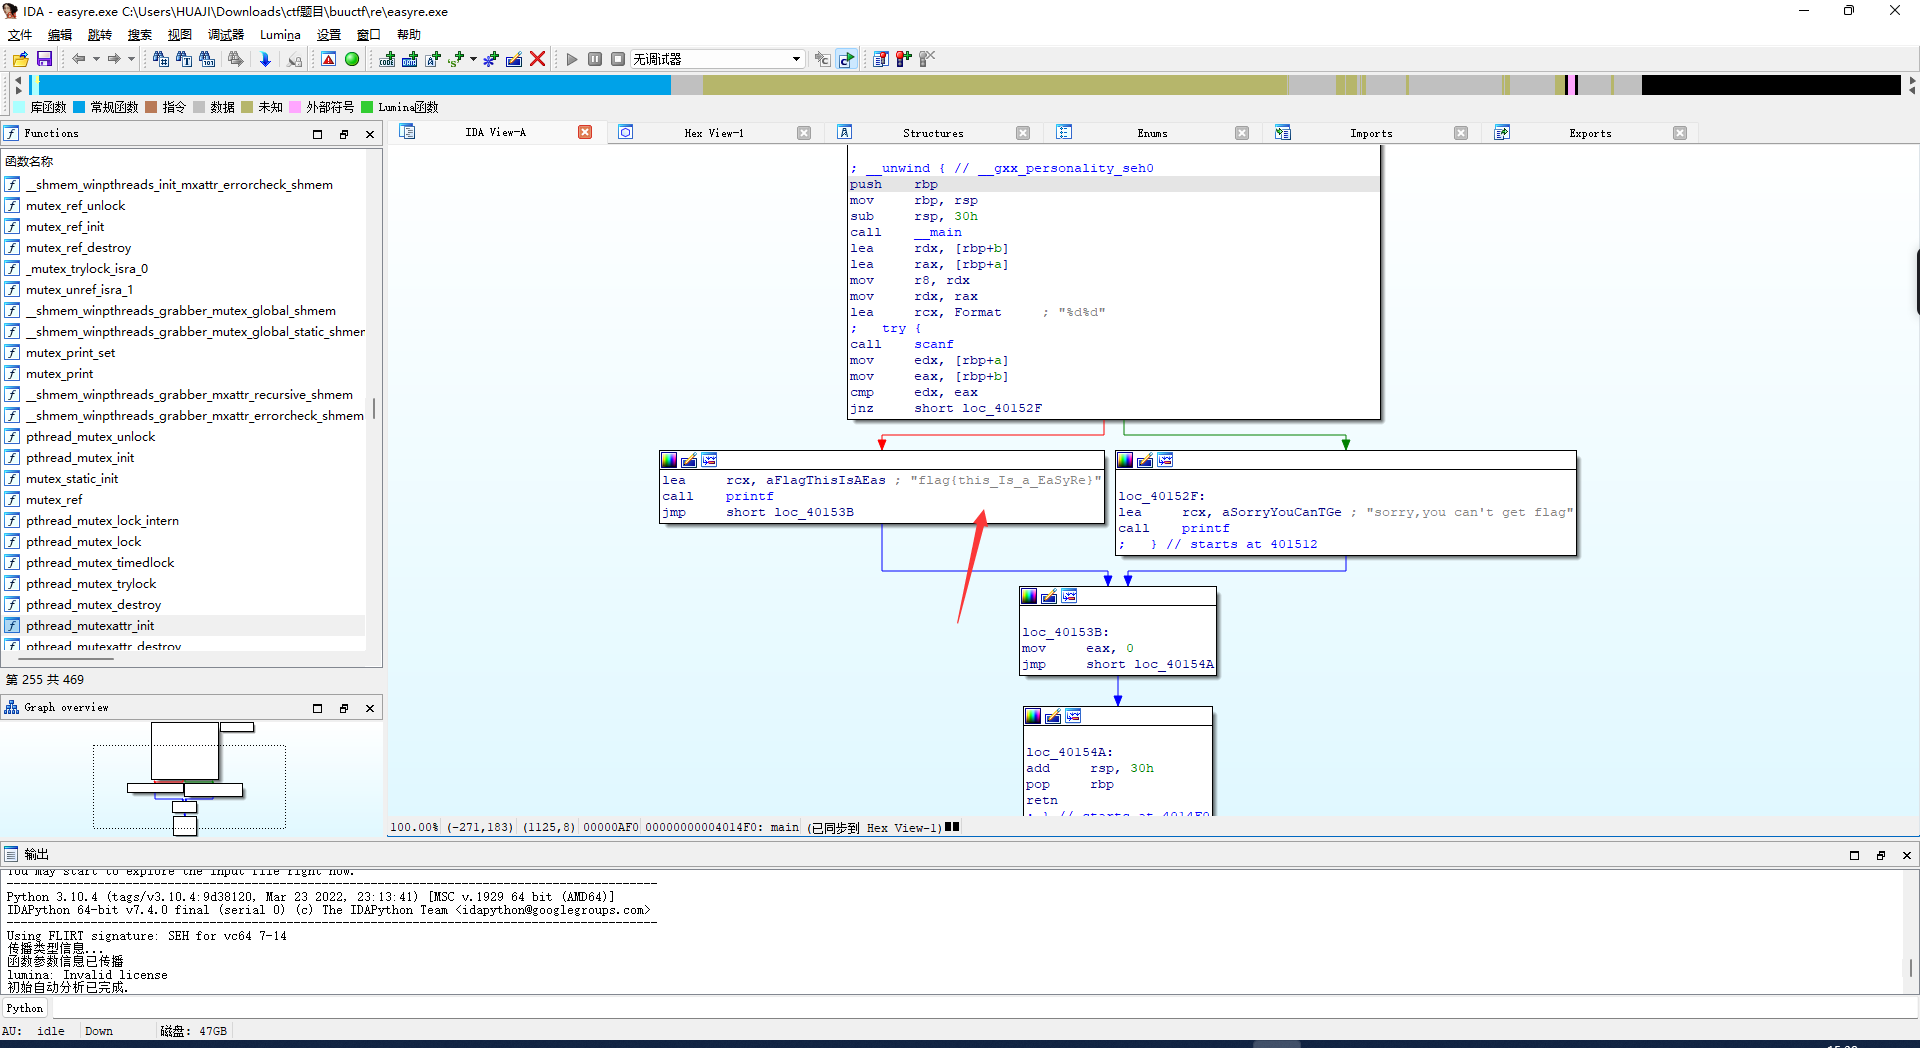Click the green circle status icon
Viewport: 1920px width, 1048px height.
pos(352,59)
